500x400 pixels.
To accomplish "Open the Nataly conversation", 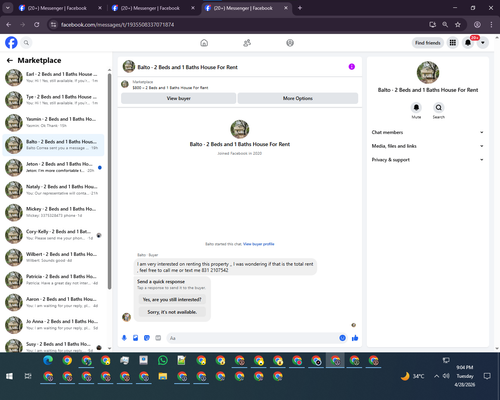I will [x=53, y=190].
